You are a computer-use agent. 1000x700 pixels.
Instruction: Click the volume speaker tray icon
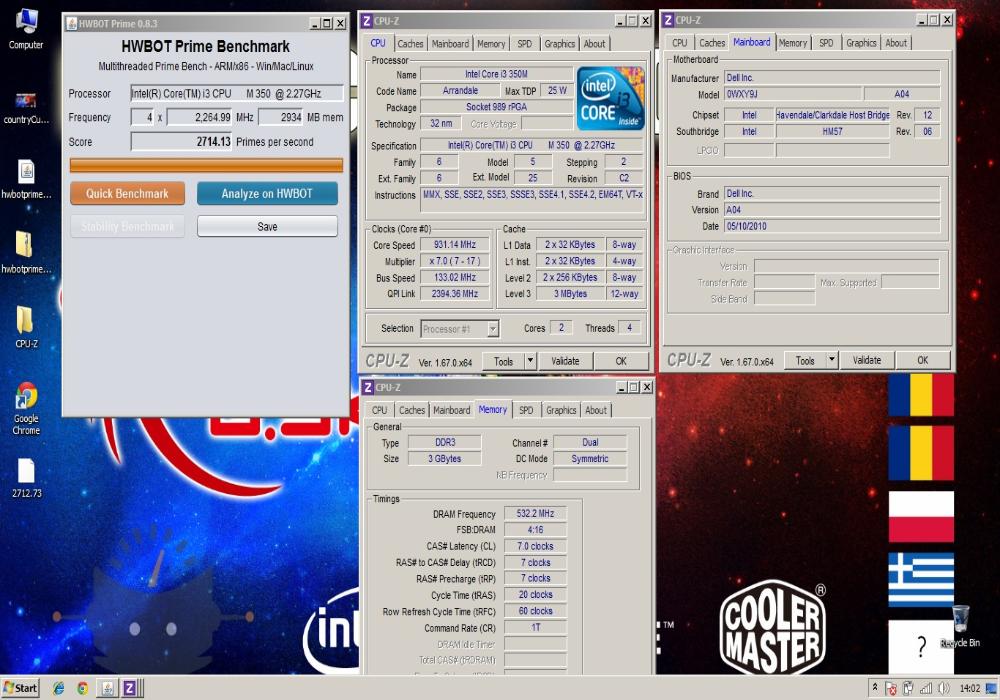point(945,689)
